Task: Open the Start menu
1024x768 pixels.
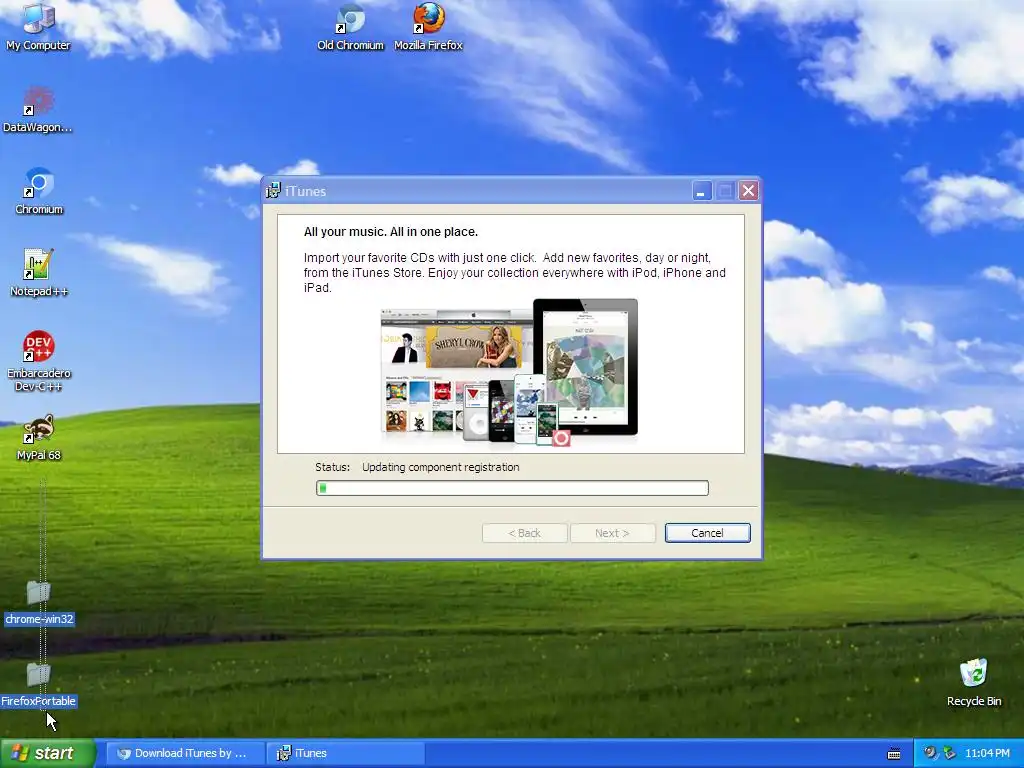Action: pyautogui.click(x=48, y=753)
